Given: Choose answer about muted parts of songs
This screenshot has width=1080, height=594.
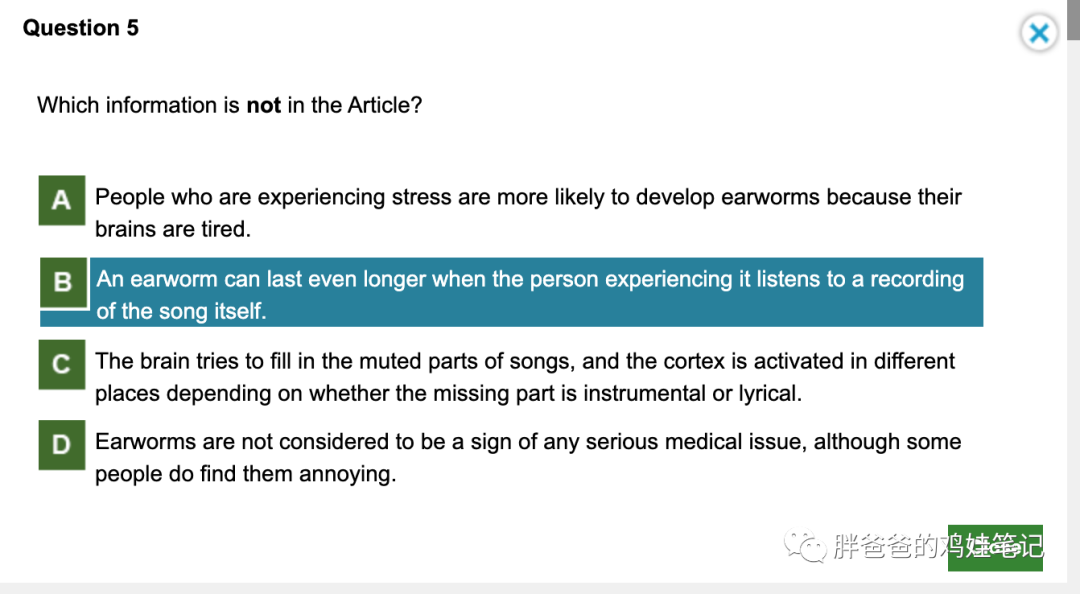Looking at the screenshot, I should point(525,361).
